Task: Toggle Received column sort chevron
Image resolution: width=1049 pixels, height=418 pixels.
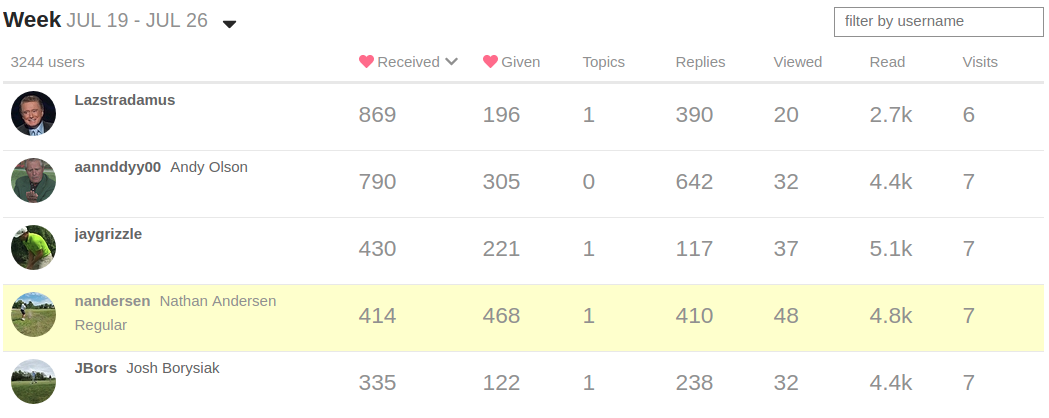Action: point(451,62)
